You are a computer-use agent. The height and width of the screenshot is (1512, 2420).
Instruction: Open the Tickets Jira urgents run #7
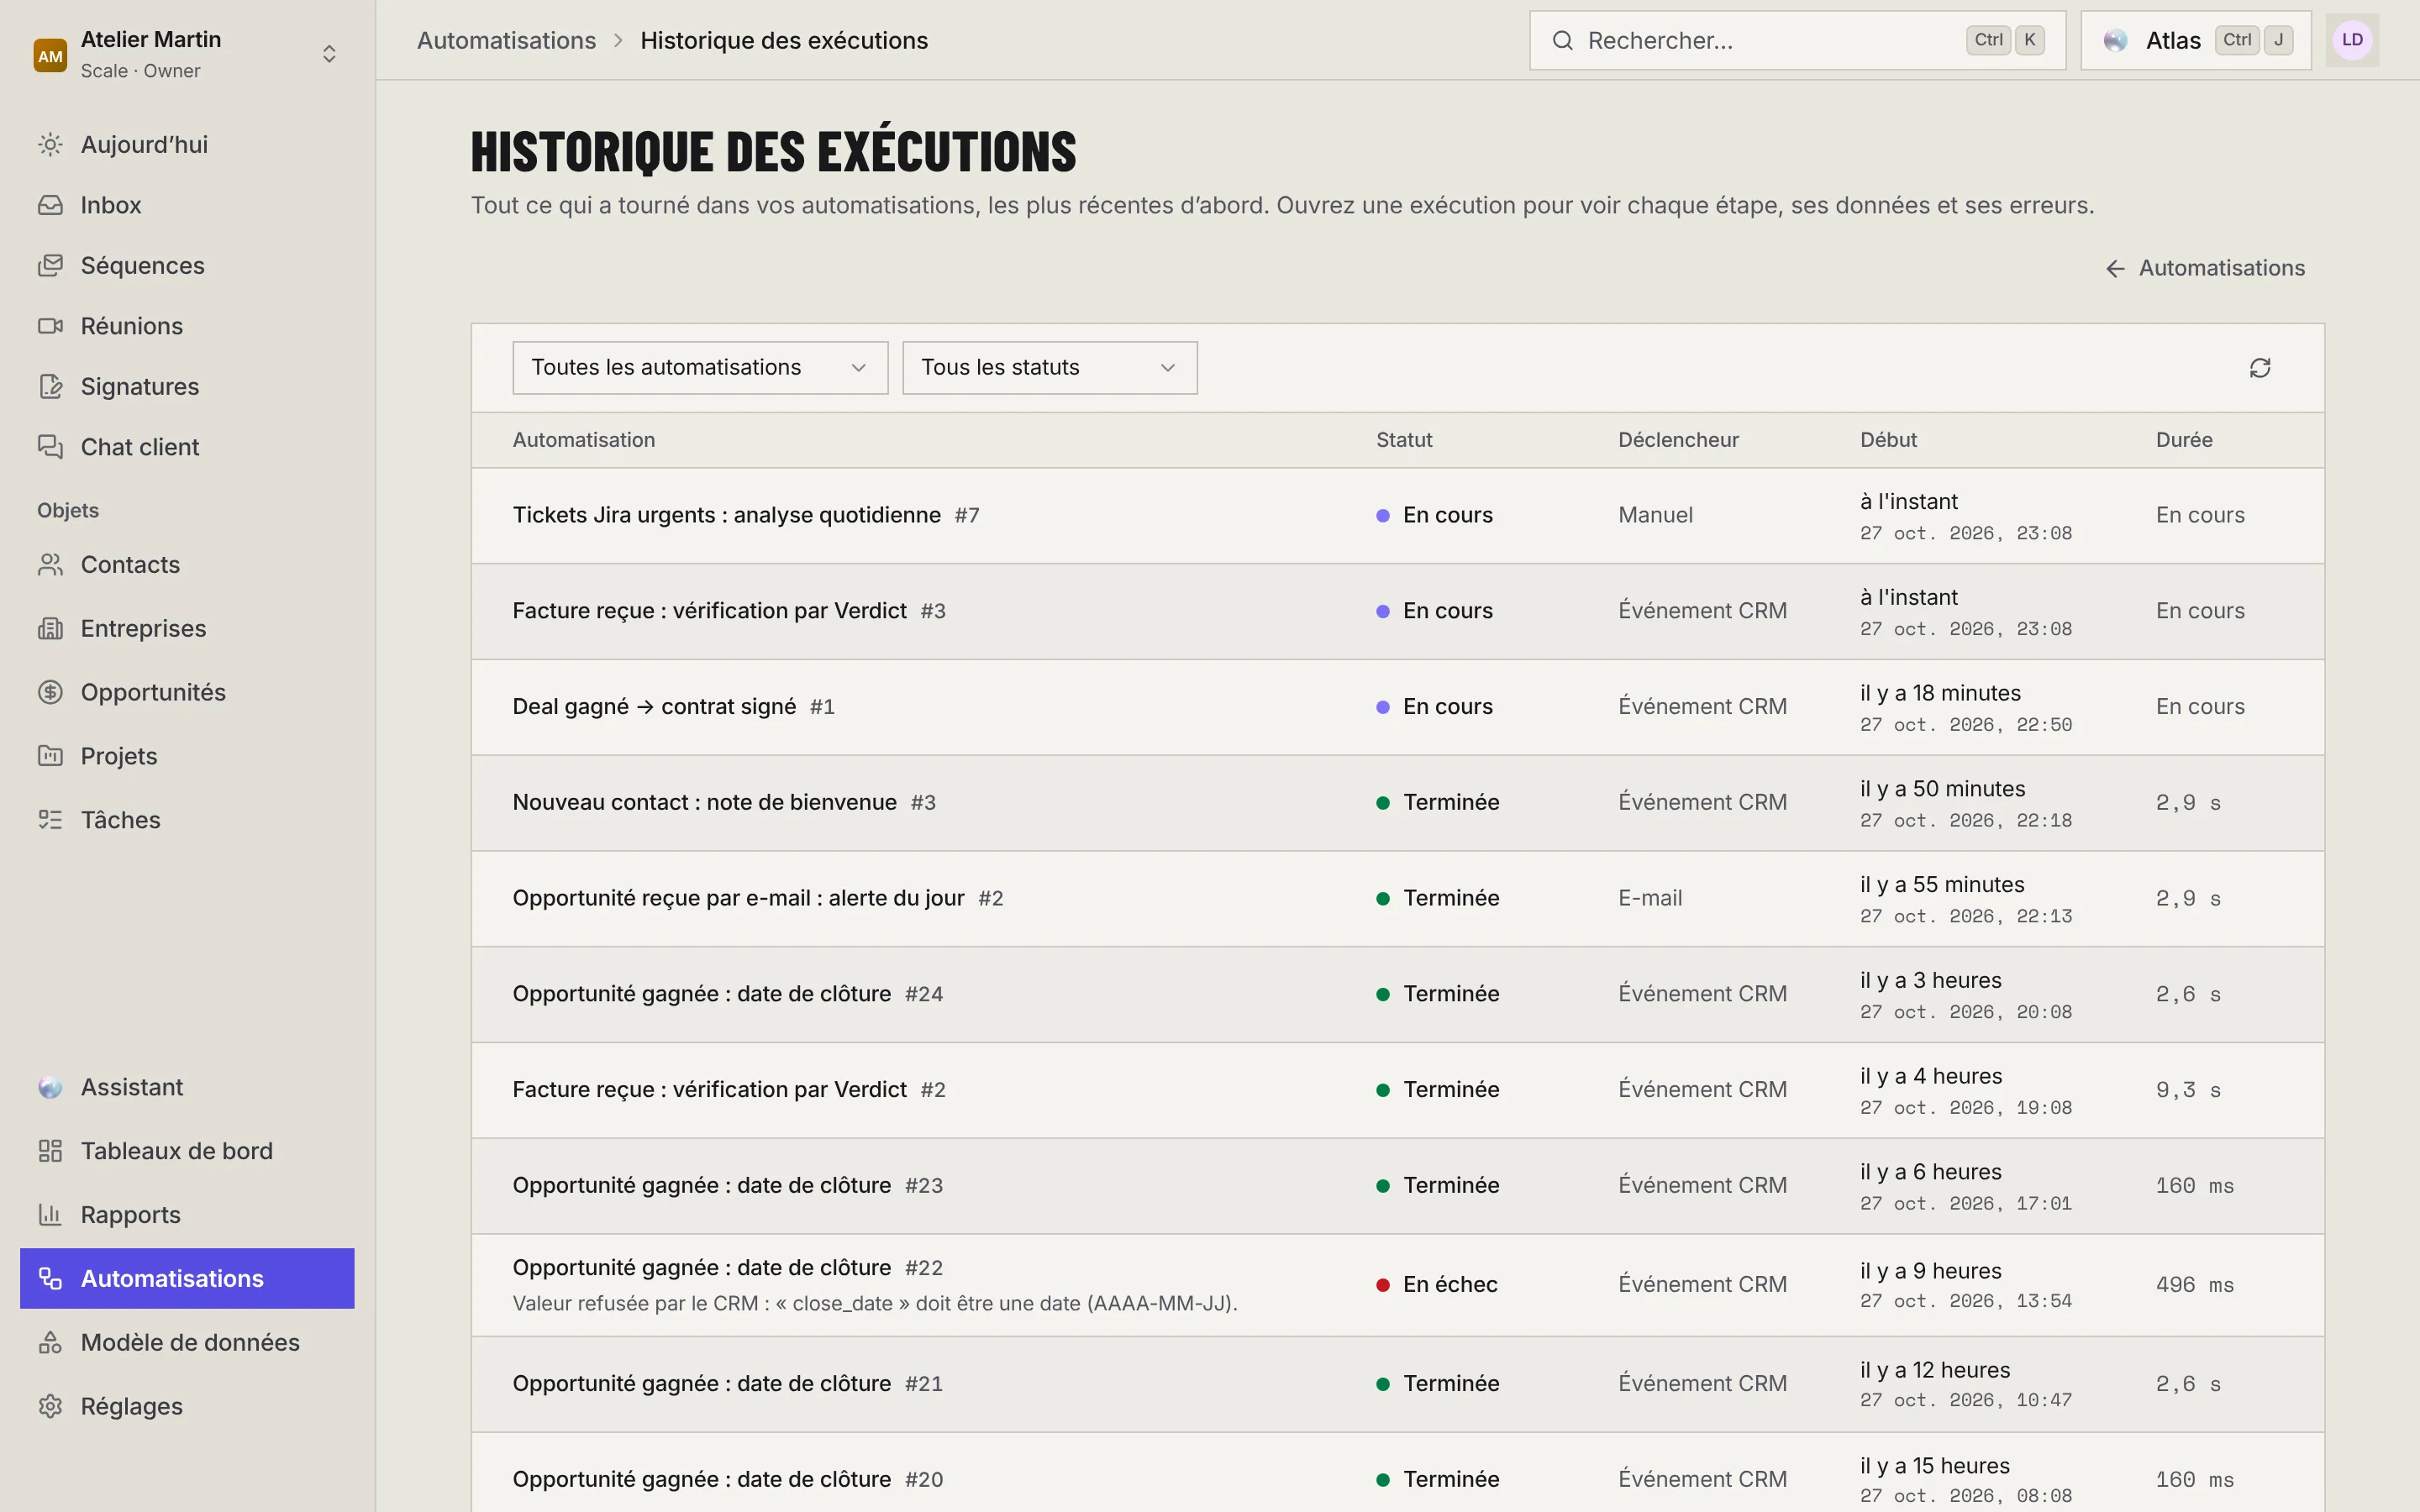tap(1397, 516)
